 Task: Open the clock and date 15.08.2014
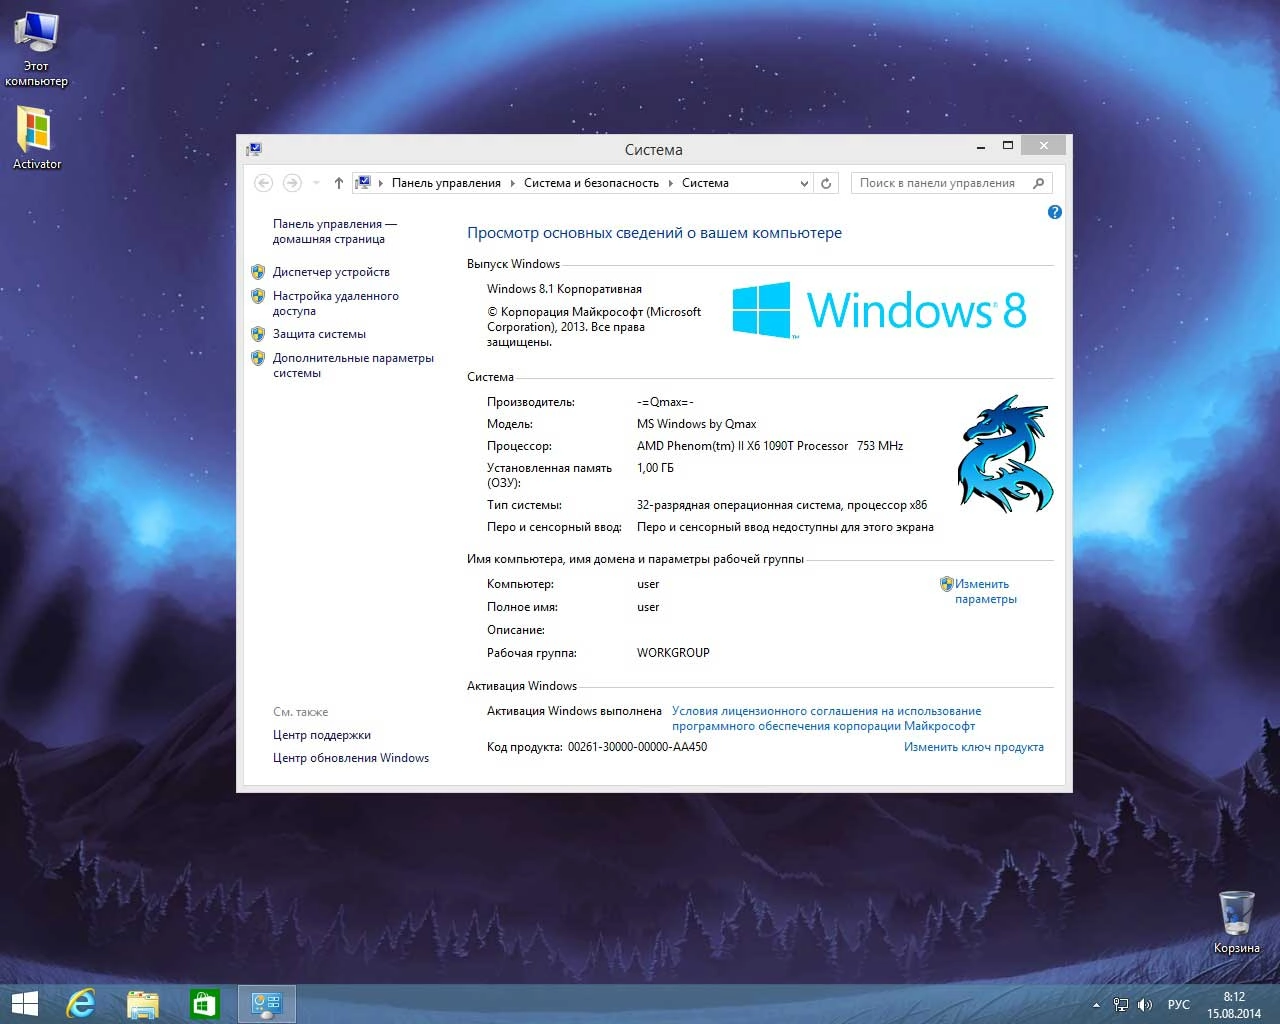click(1234, 1005)
